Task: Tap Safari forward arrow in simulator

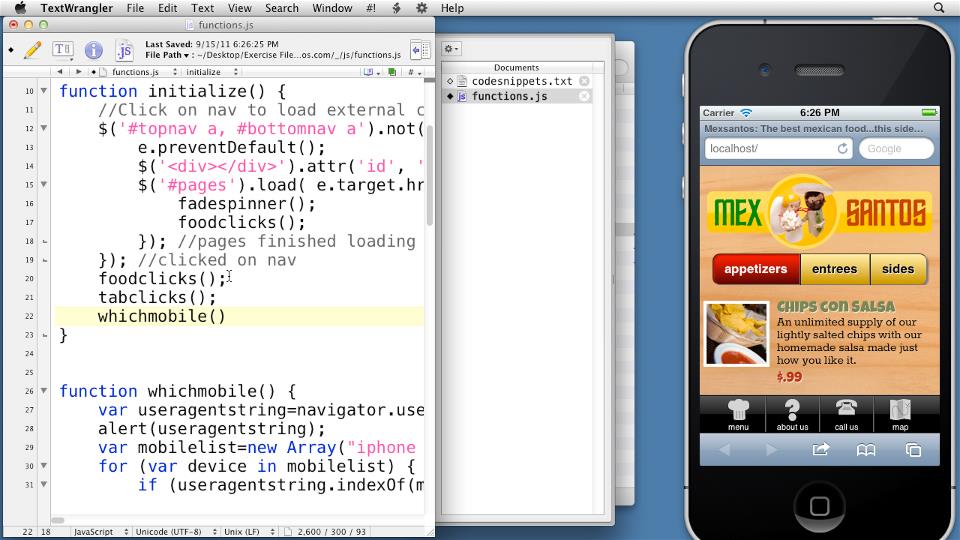Action: (771, 450)
